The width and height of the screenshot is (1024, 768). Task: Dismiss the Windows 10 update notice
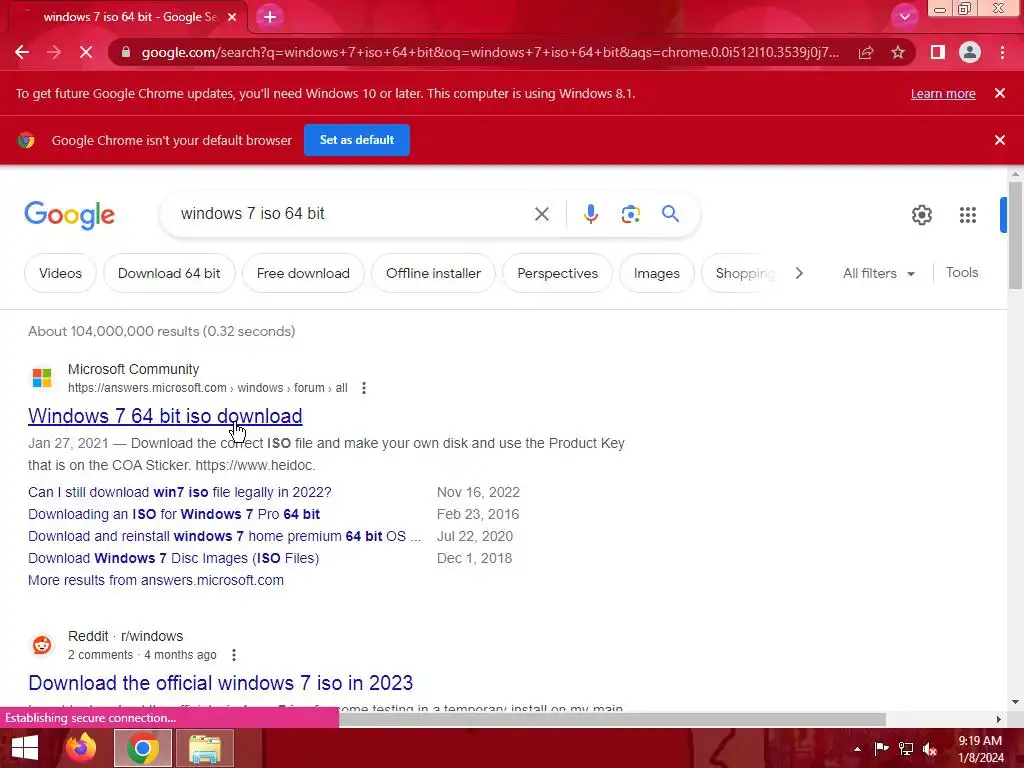[x=1000, y=93]
